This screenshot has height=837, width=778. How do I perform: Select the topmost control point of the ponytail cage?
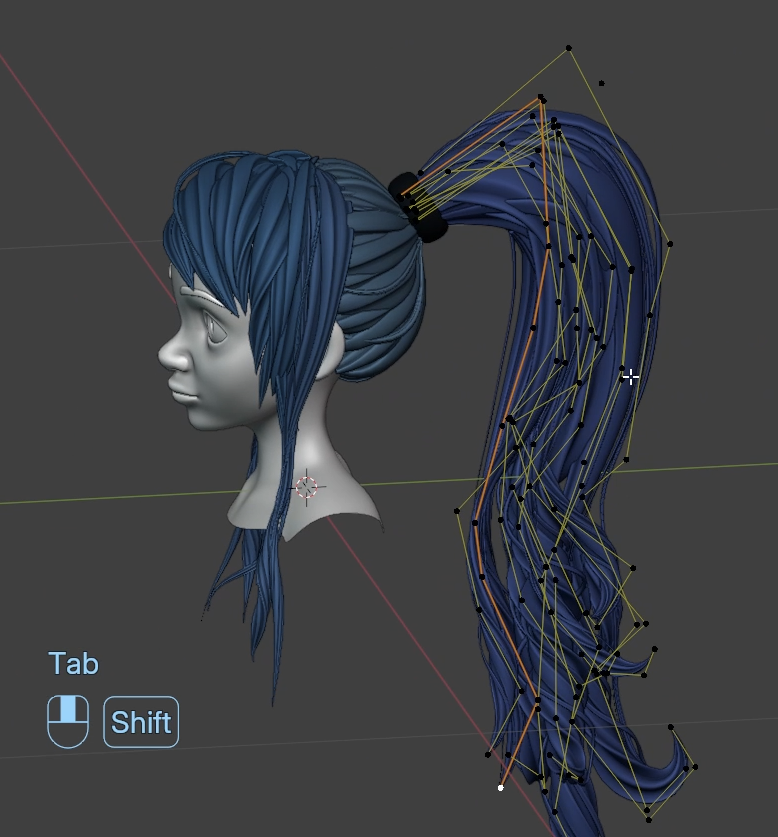pyautogui.click(x=569, y=48)
